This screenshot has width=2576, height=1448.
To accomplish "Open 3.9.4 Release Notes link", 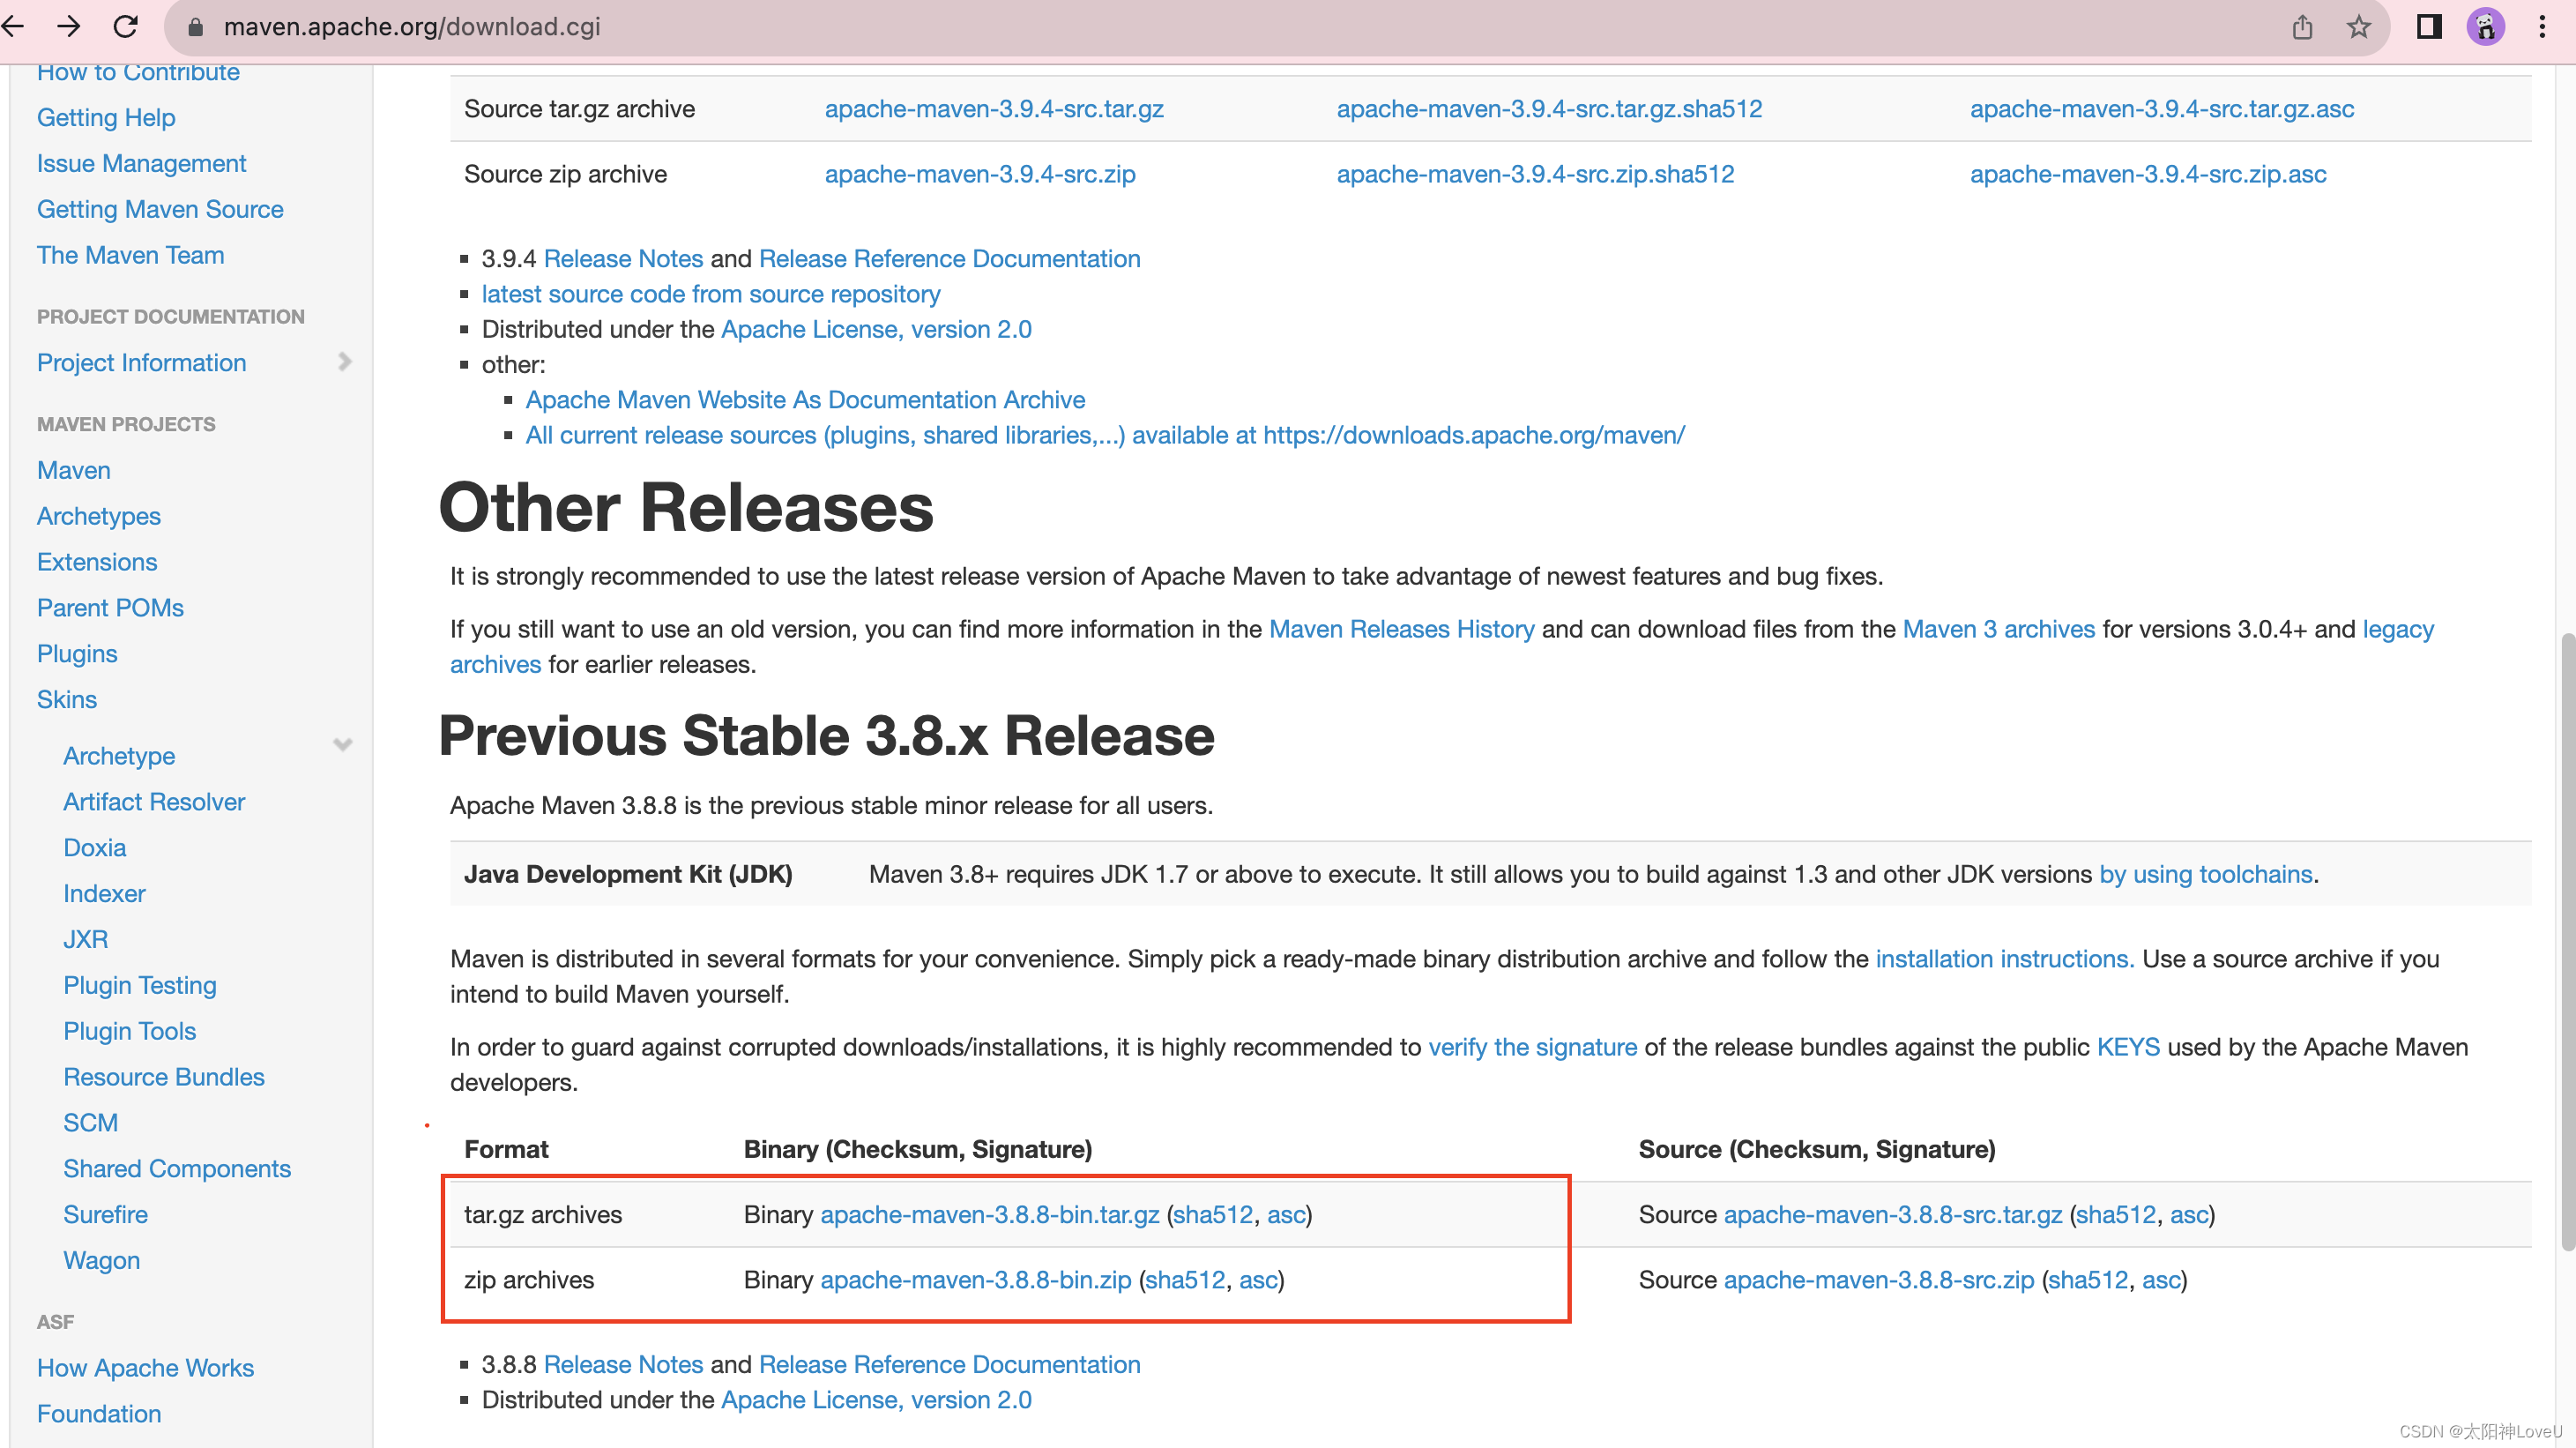I will tap(623, 259).
